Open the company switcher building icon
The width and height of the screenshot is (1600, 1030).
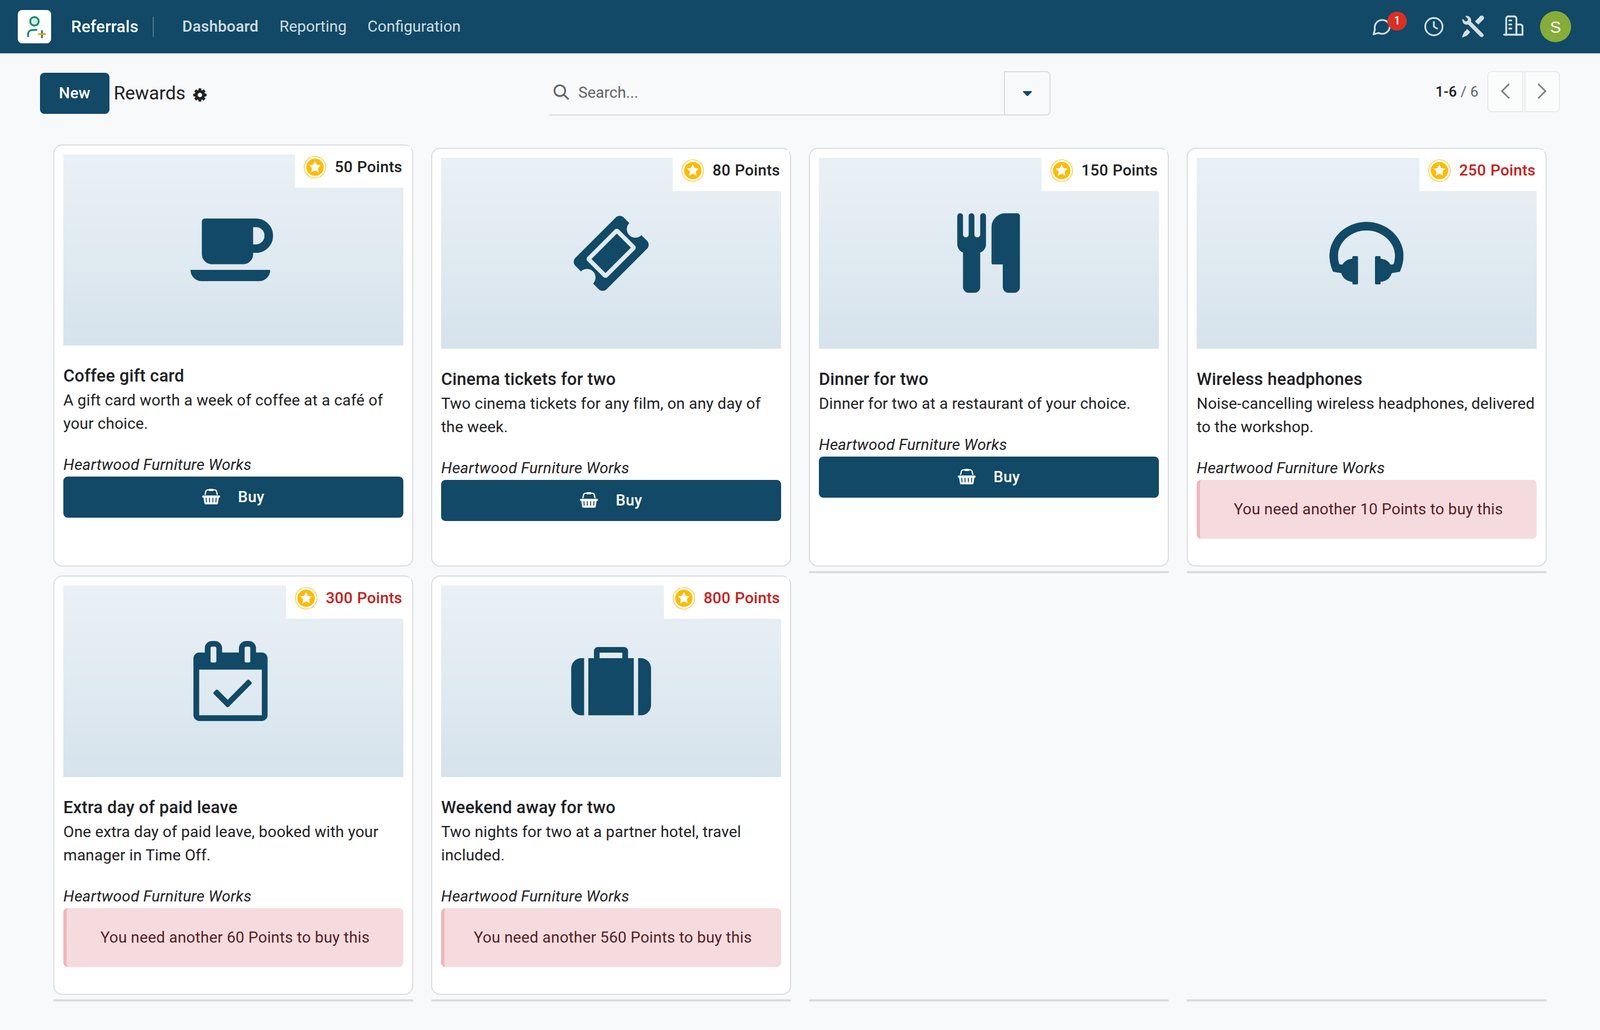click(1513, 27)
